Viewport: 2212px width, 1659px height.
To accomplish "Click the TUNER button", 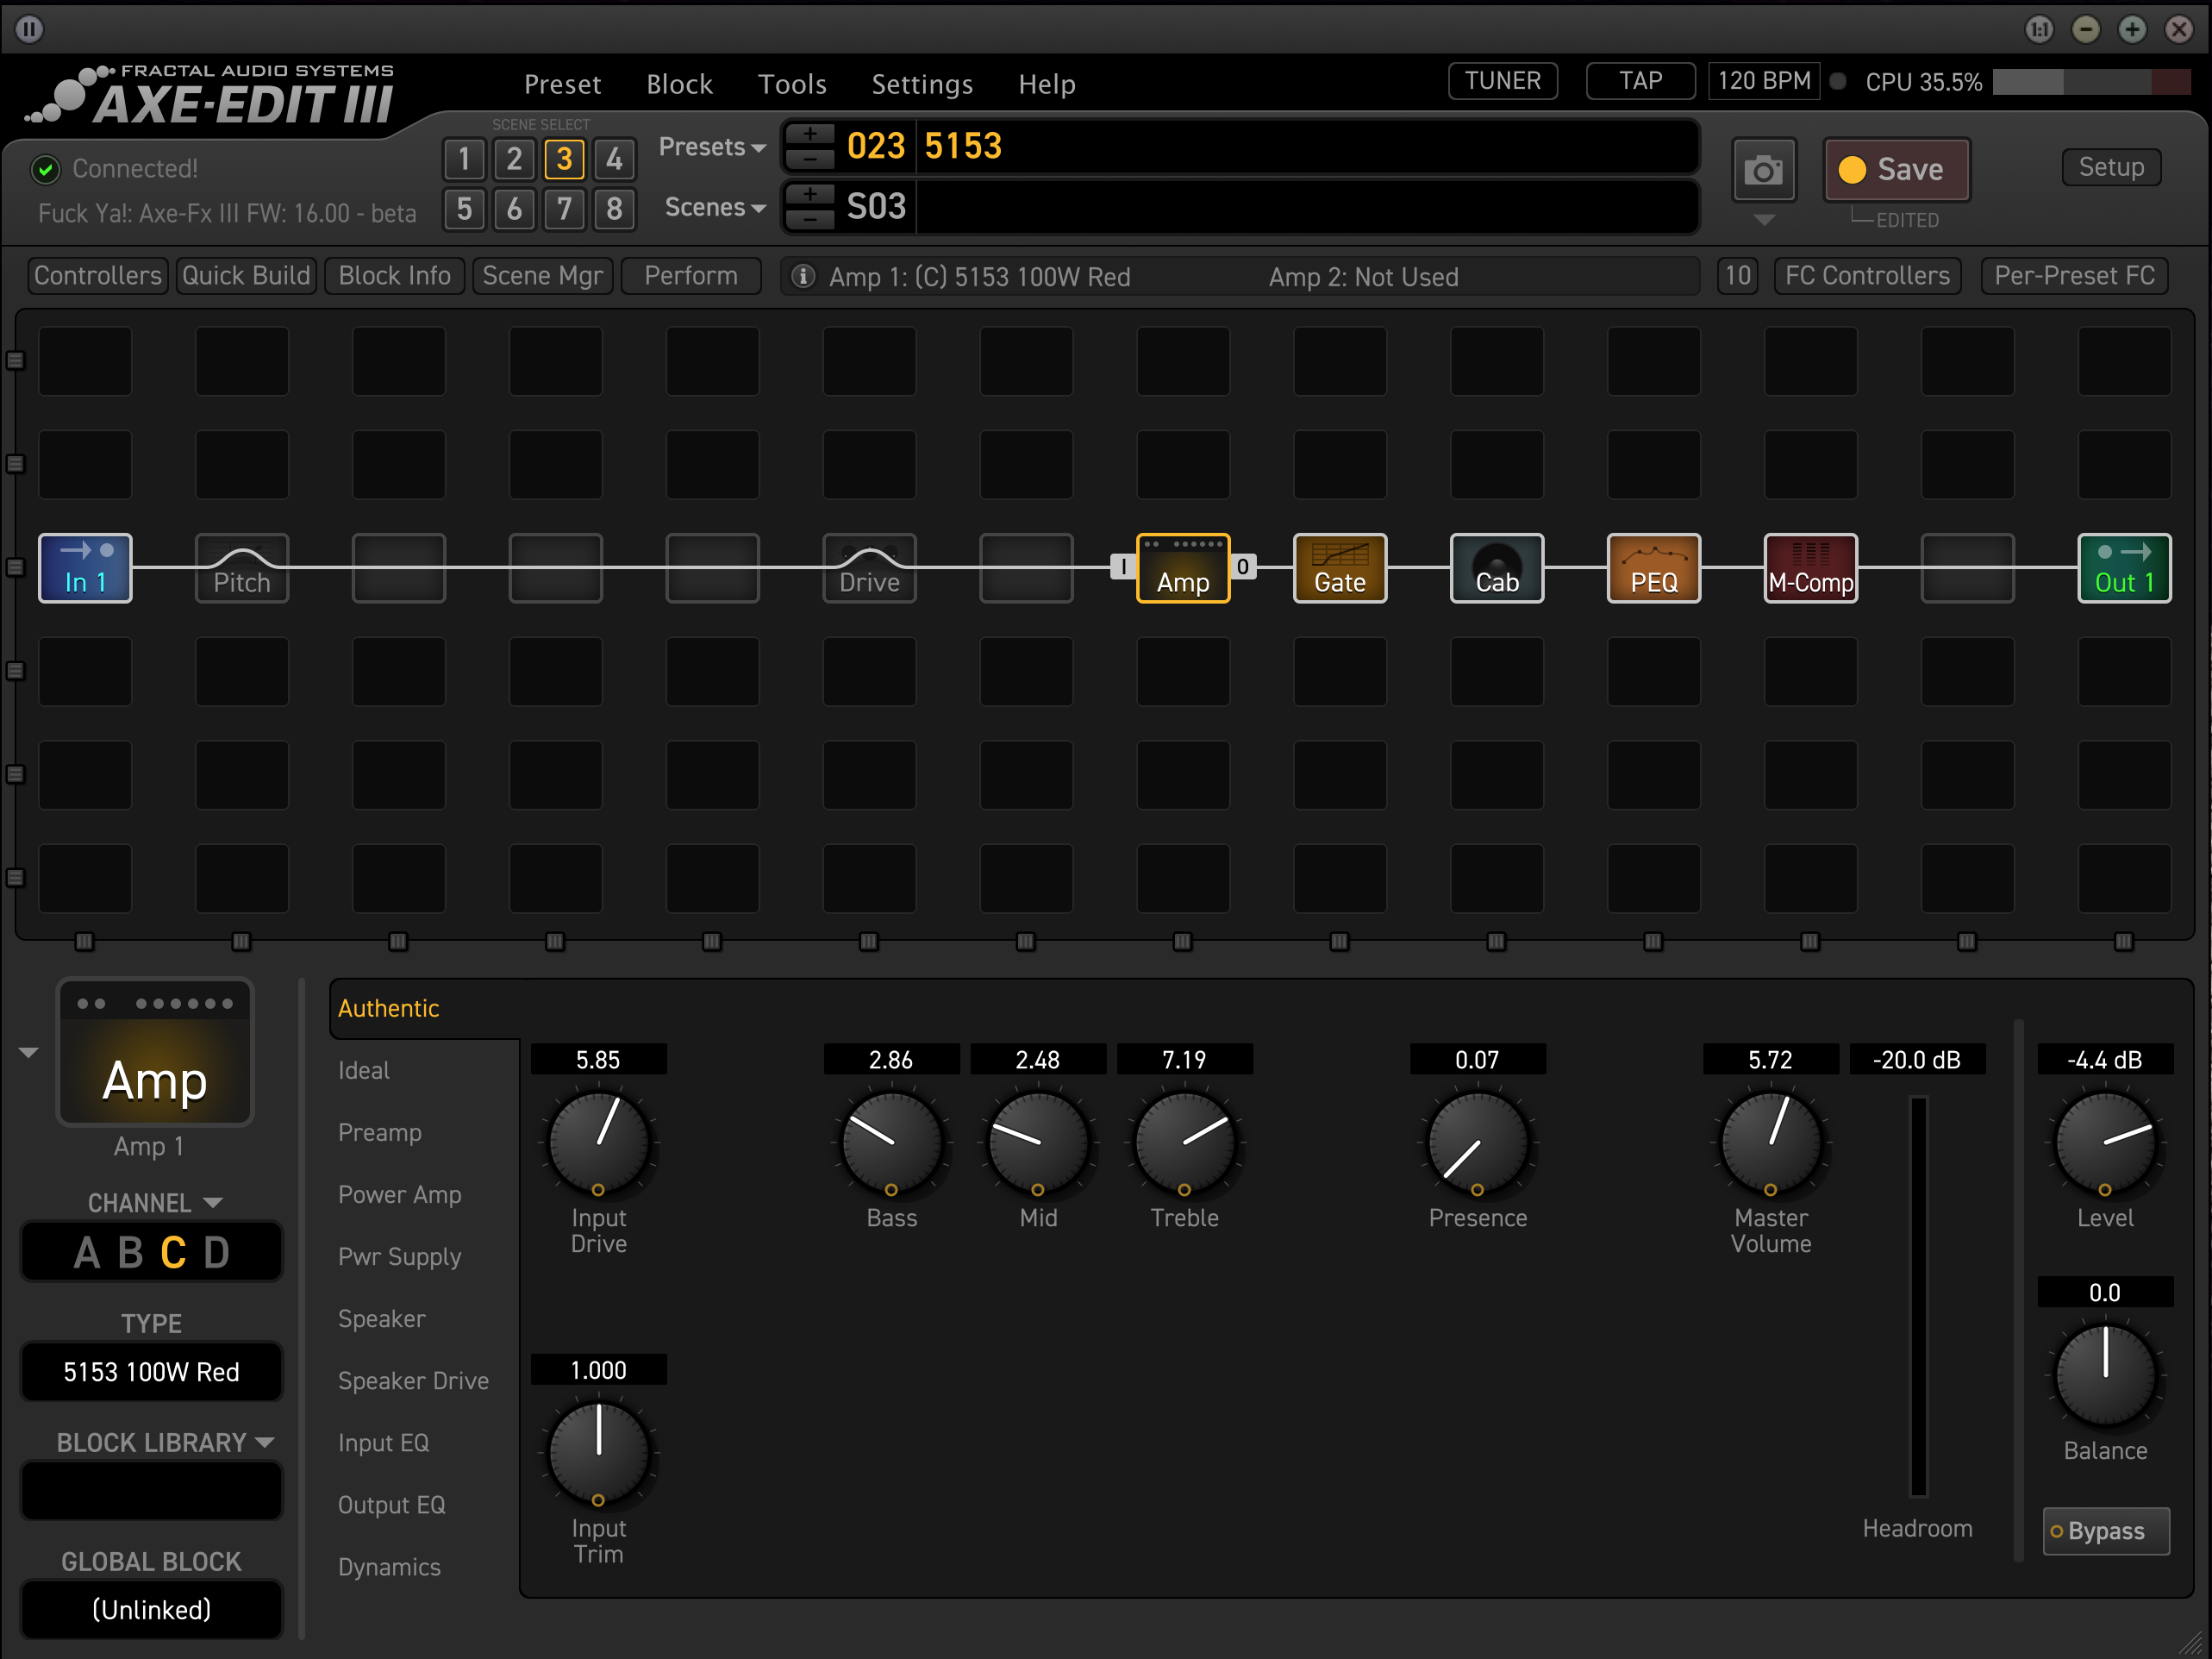I will click(1503, 81).
